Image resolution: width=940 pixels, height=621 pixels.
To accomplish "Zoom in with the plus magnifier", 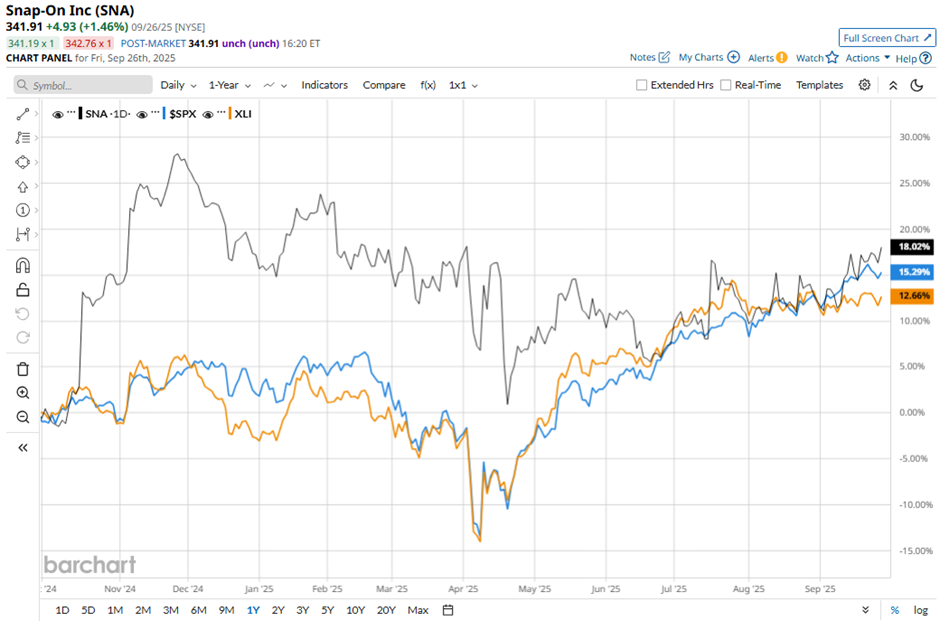I will tap(22, 393).
